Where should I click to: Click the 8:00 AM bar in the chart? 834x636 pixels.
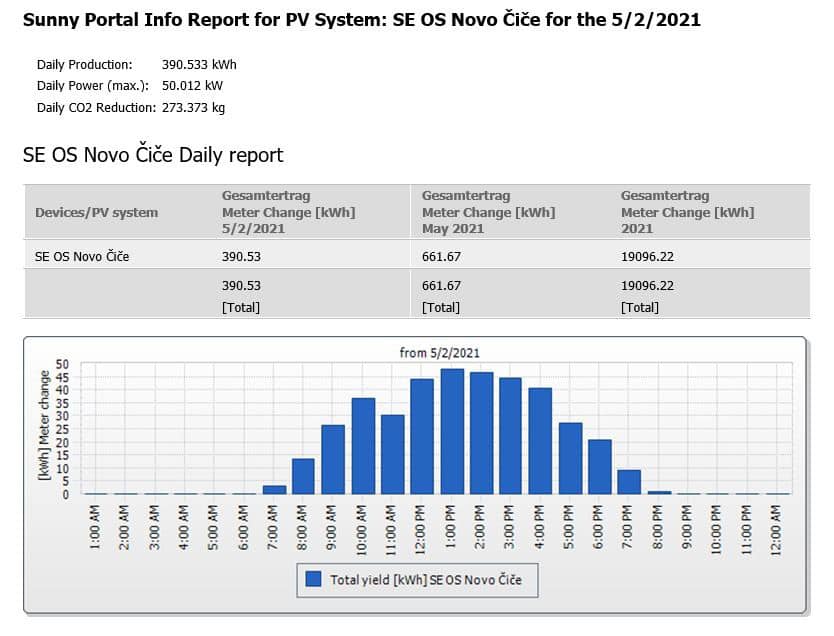pyautogui.click(x=304, y=476)
